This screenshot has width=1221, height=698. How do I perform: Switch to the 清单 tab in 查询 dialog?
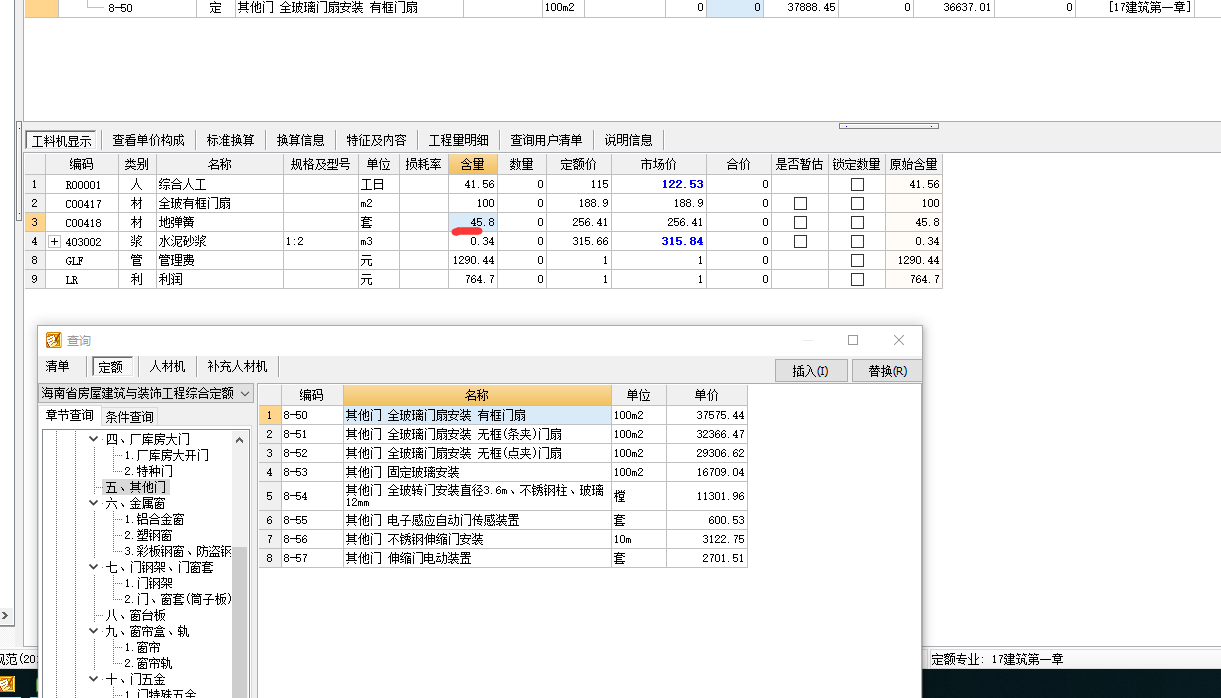click(x=58, y=367)
